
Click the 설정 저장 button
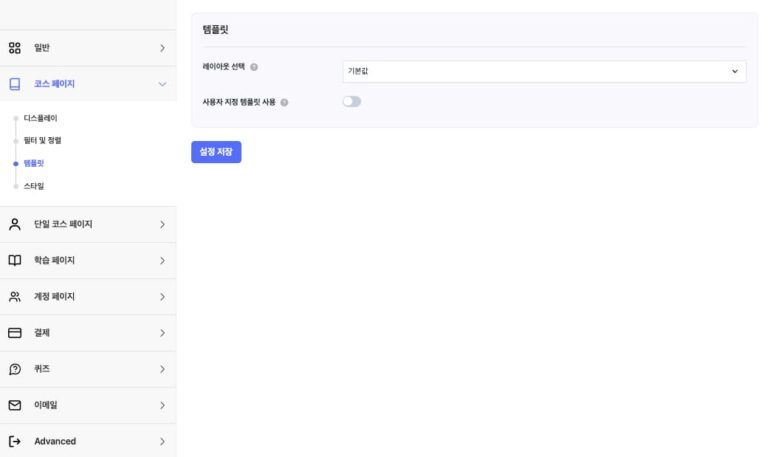coord(216,152)
